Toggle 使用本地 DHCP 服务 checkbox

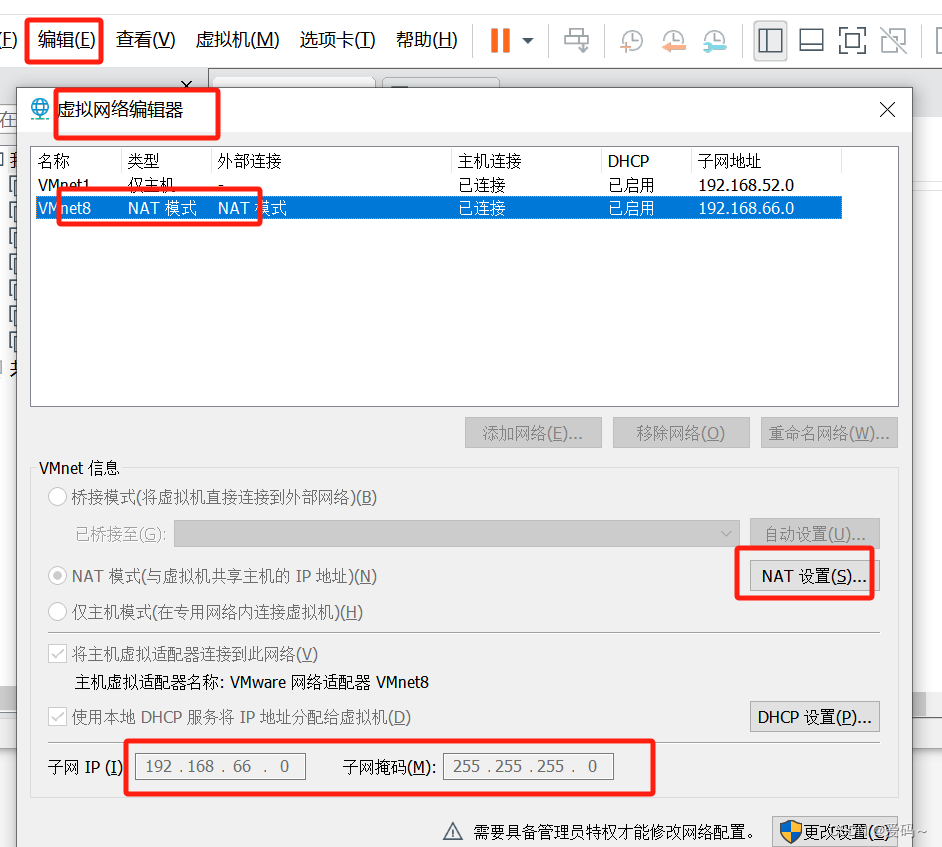[x=58, y=717]
